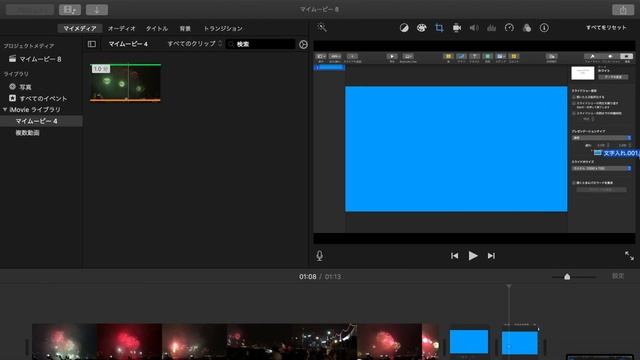Open the volume speaker adjustment

pos(474,28)
